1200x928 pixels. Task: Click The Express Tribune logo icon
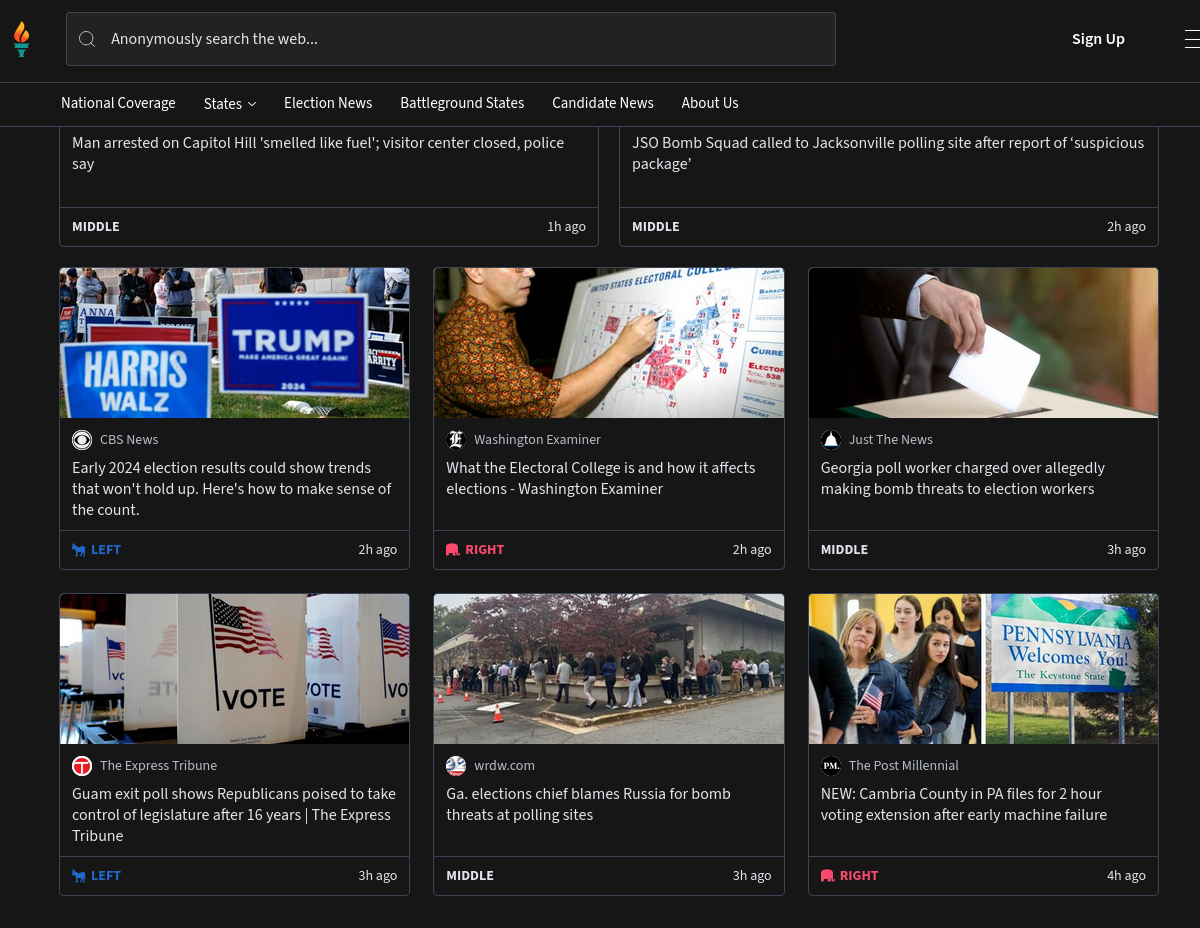tap(82, 766)
